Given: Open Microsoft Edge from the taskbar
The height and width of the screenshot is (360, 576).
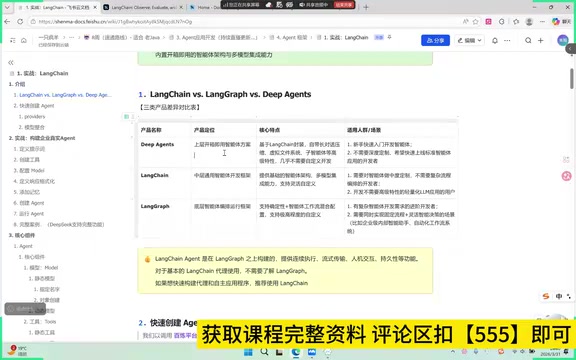Looking at the screenshot, I should (x=296, y=353).
